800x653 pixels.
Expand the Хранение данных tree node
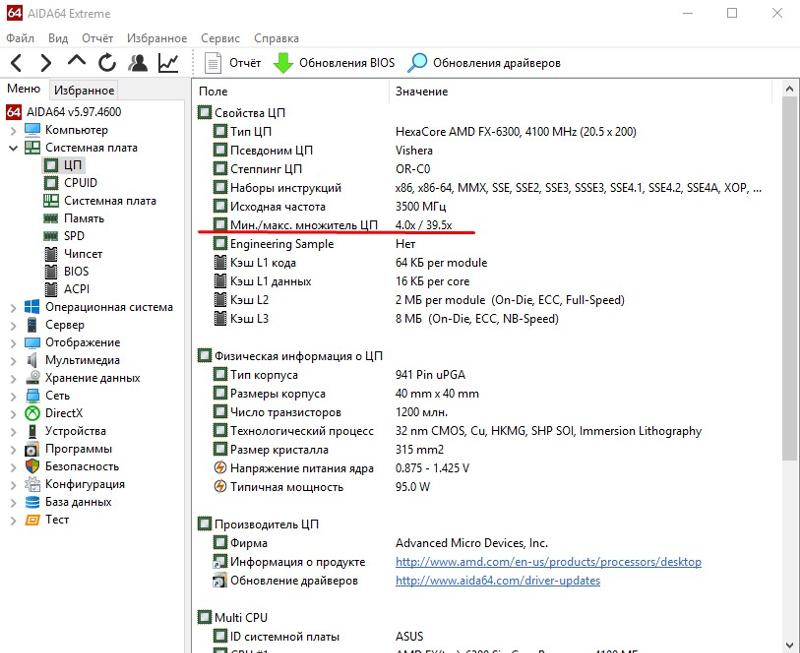tap(13, 379)
